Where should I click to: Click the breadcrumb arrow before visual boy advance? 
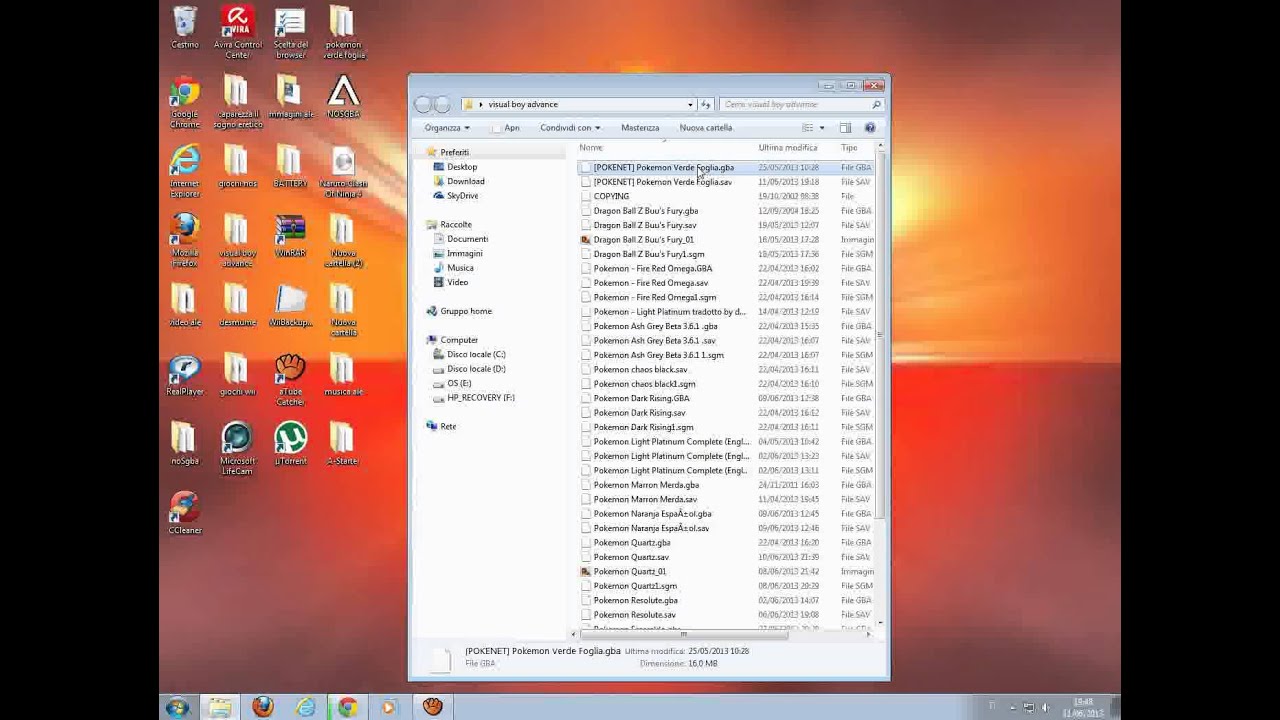coord(481,104)
